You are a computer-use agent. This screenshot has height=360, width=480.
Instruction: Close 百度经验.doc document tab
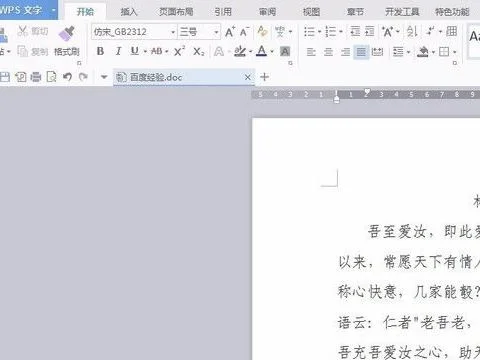247,77
